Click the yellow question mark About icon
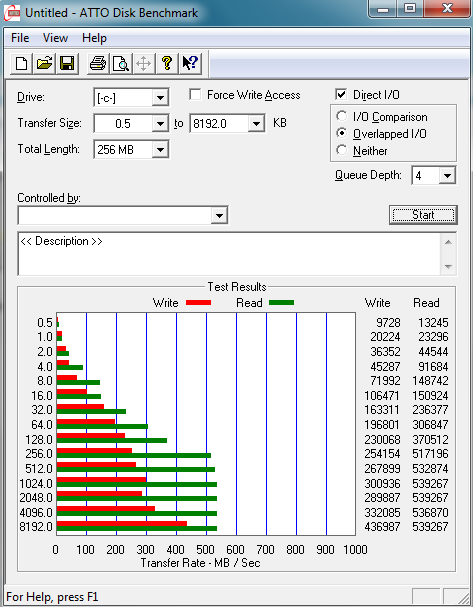 click(x=167, y=63)
